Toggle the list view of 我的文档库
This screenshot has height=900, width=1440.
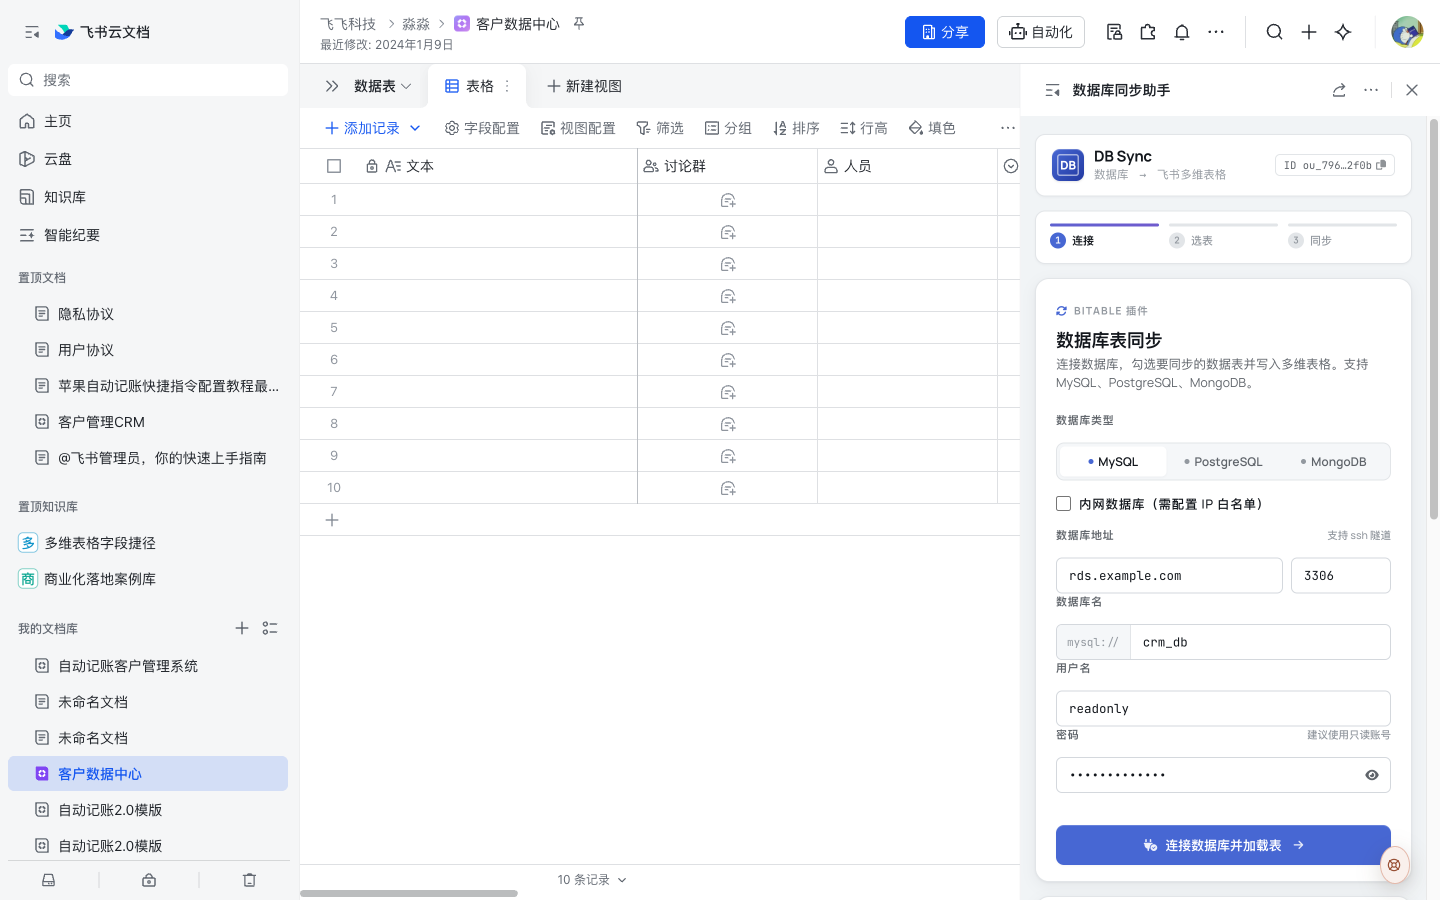[x=270, y=628]
